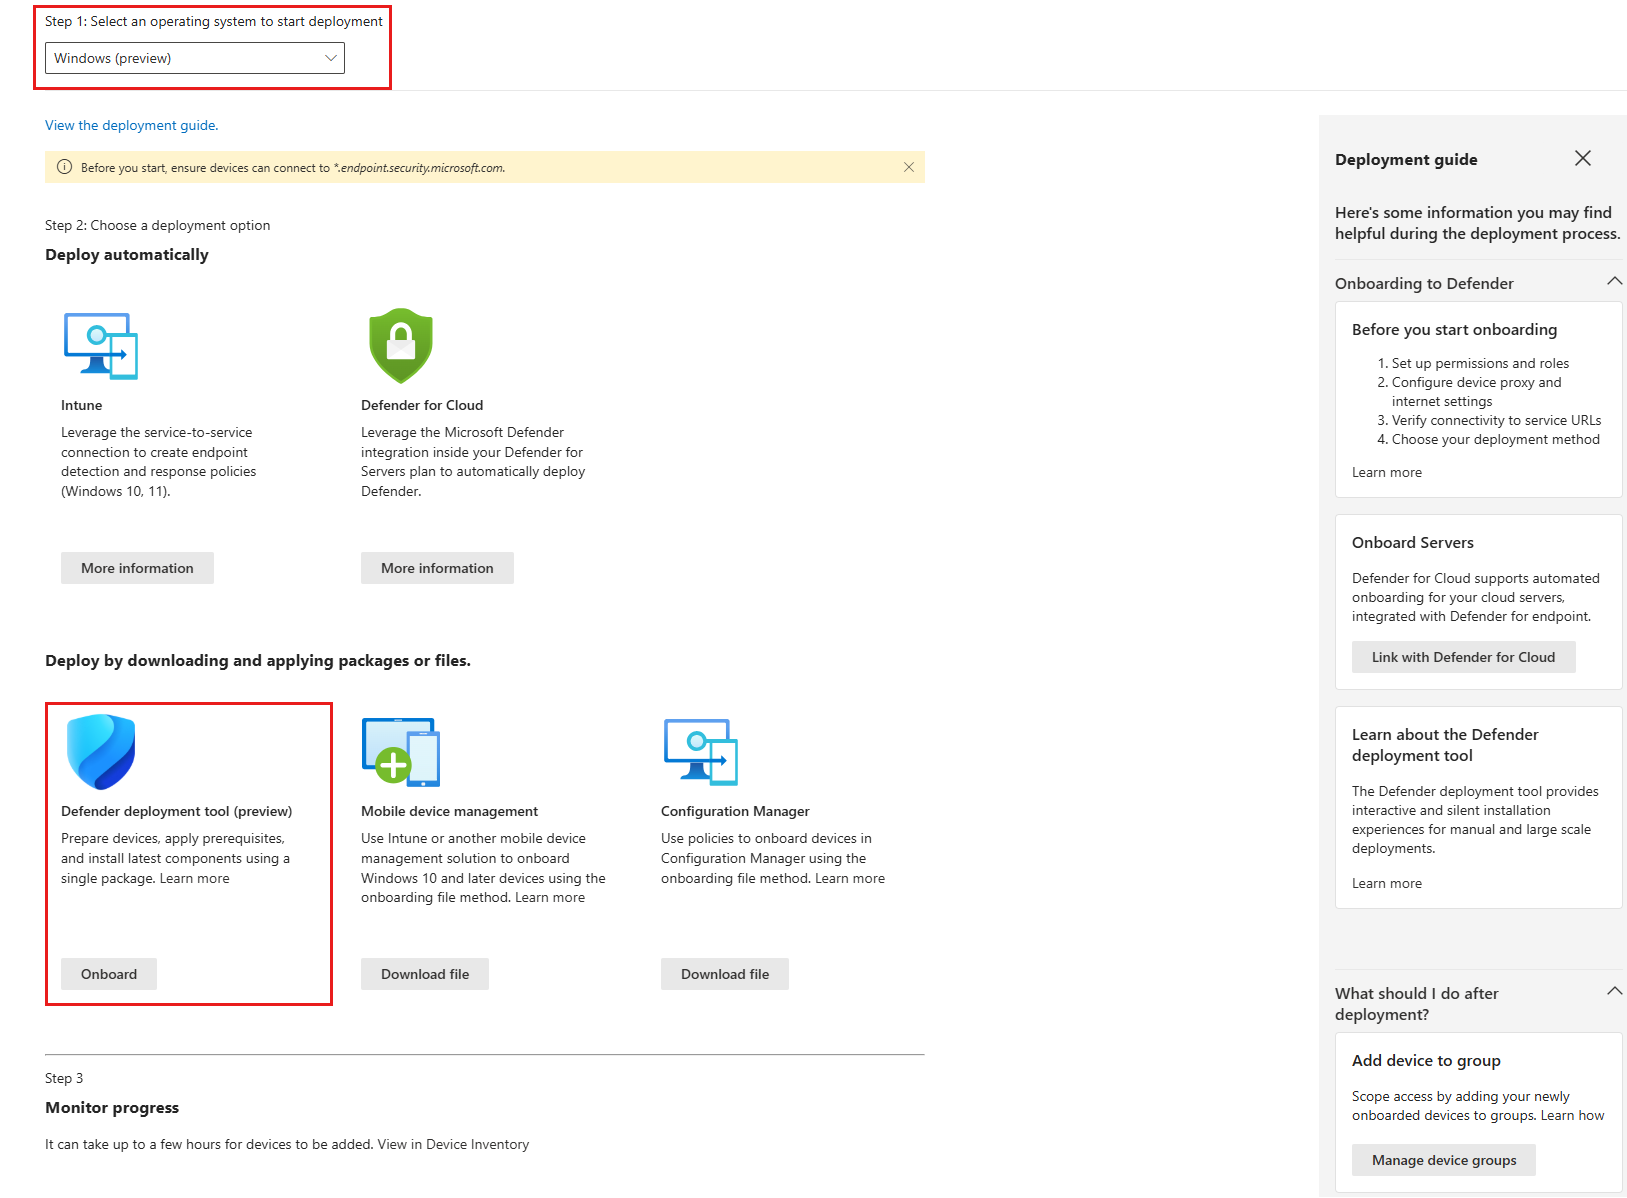Click the Monitor progress heading
This screenshot has height=1198, width=1627.
click(x=112, y=1107)
